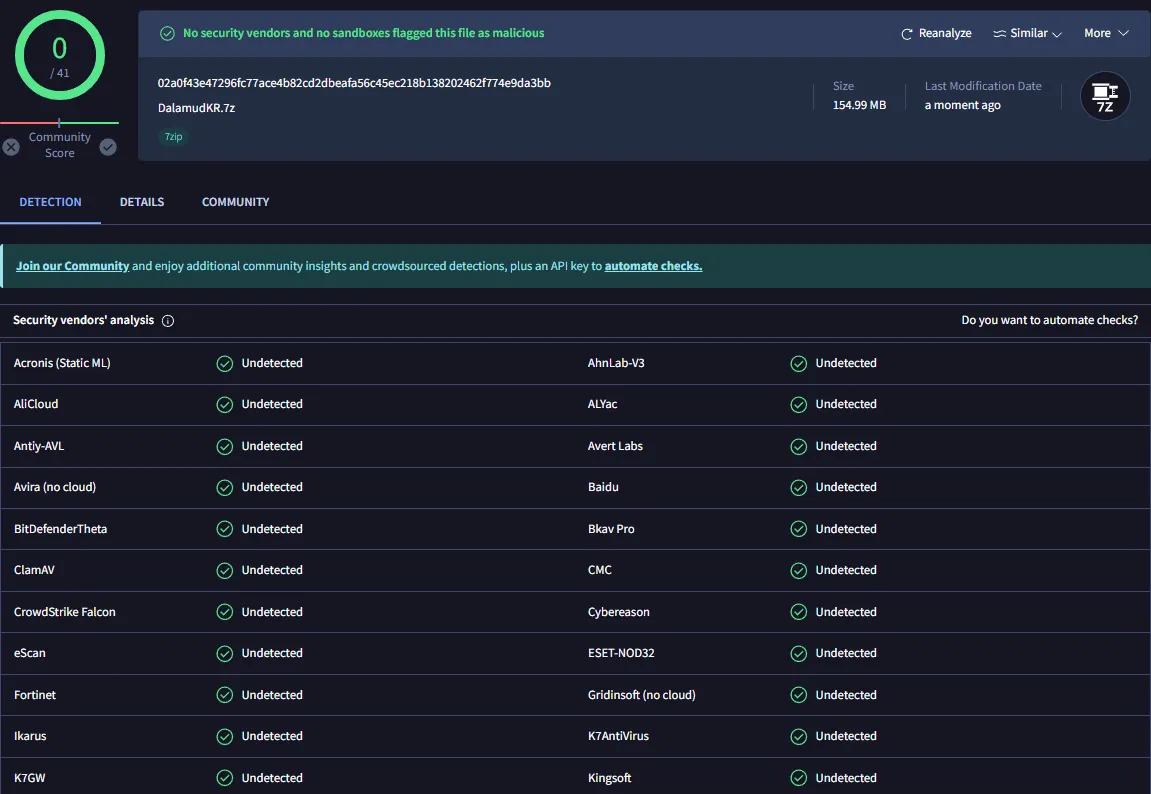Click the 7zip file tag
1151x794 pixels.
173,137
